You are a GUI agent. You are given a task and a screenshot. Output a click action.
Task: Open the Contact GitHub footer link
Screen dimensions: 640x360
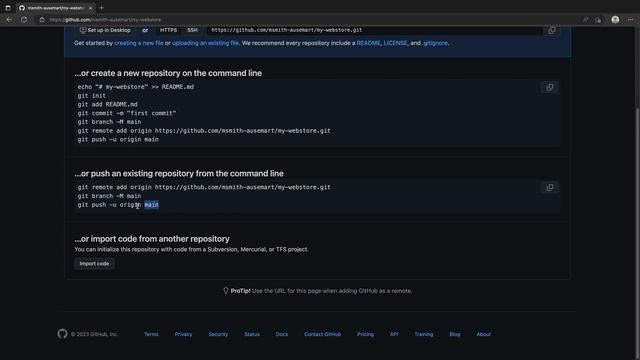click(322, 334)
